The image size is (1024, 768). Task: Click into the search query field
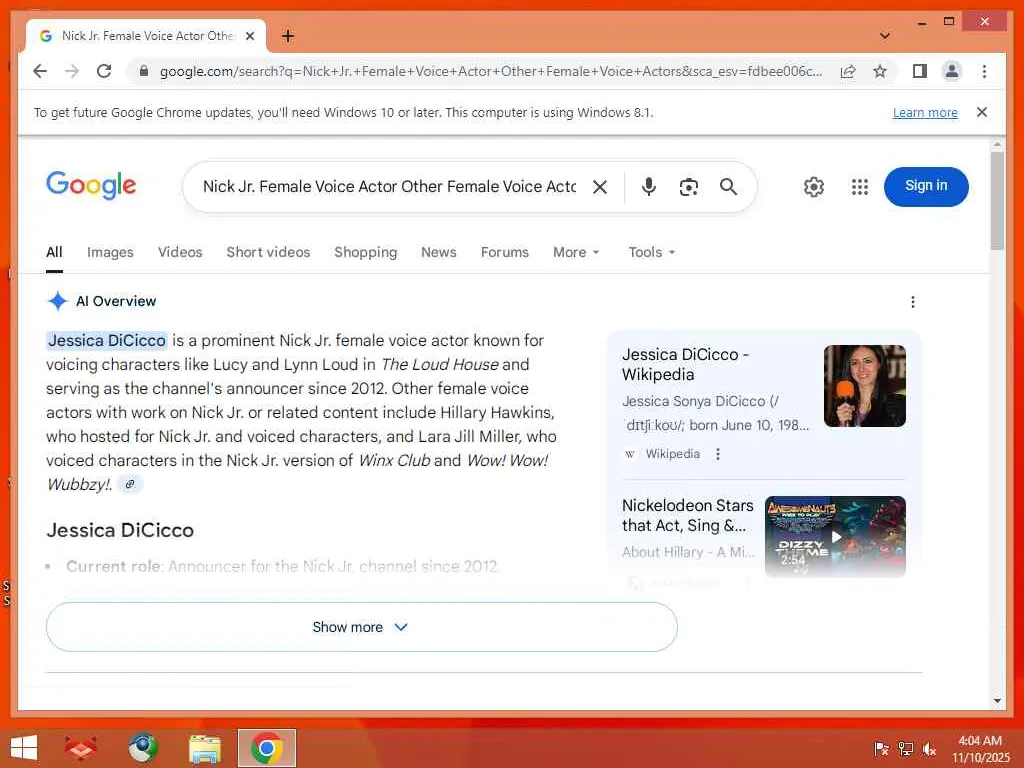click(389, 187)
